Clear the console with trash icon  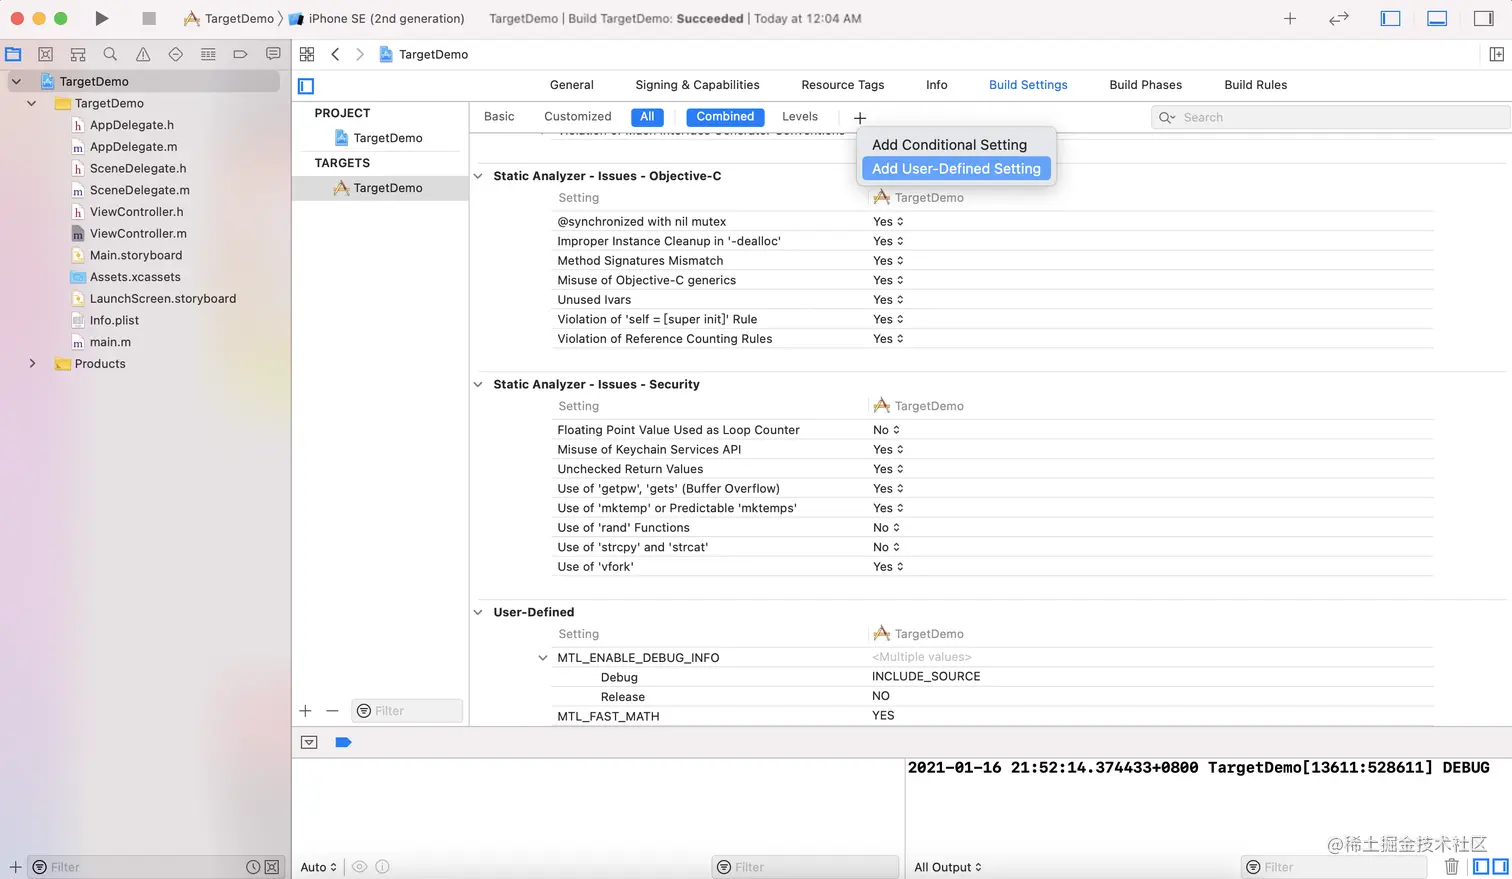(x=1452, y=866)
